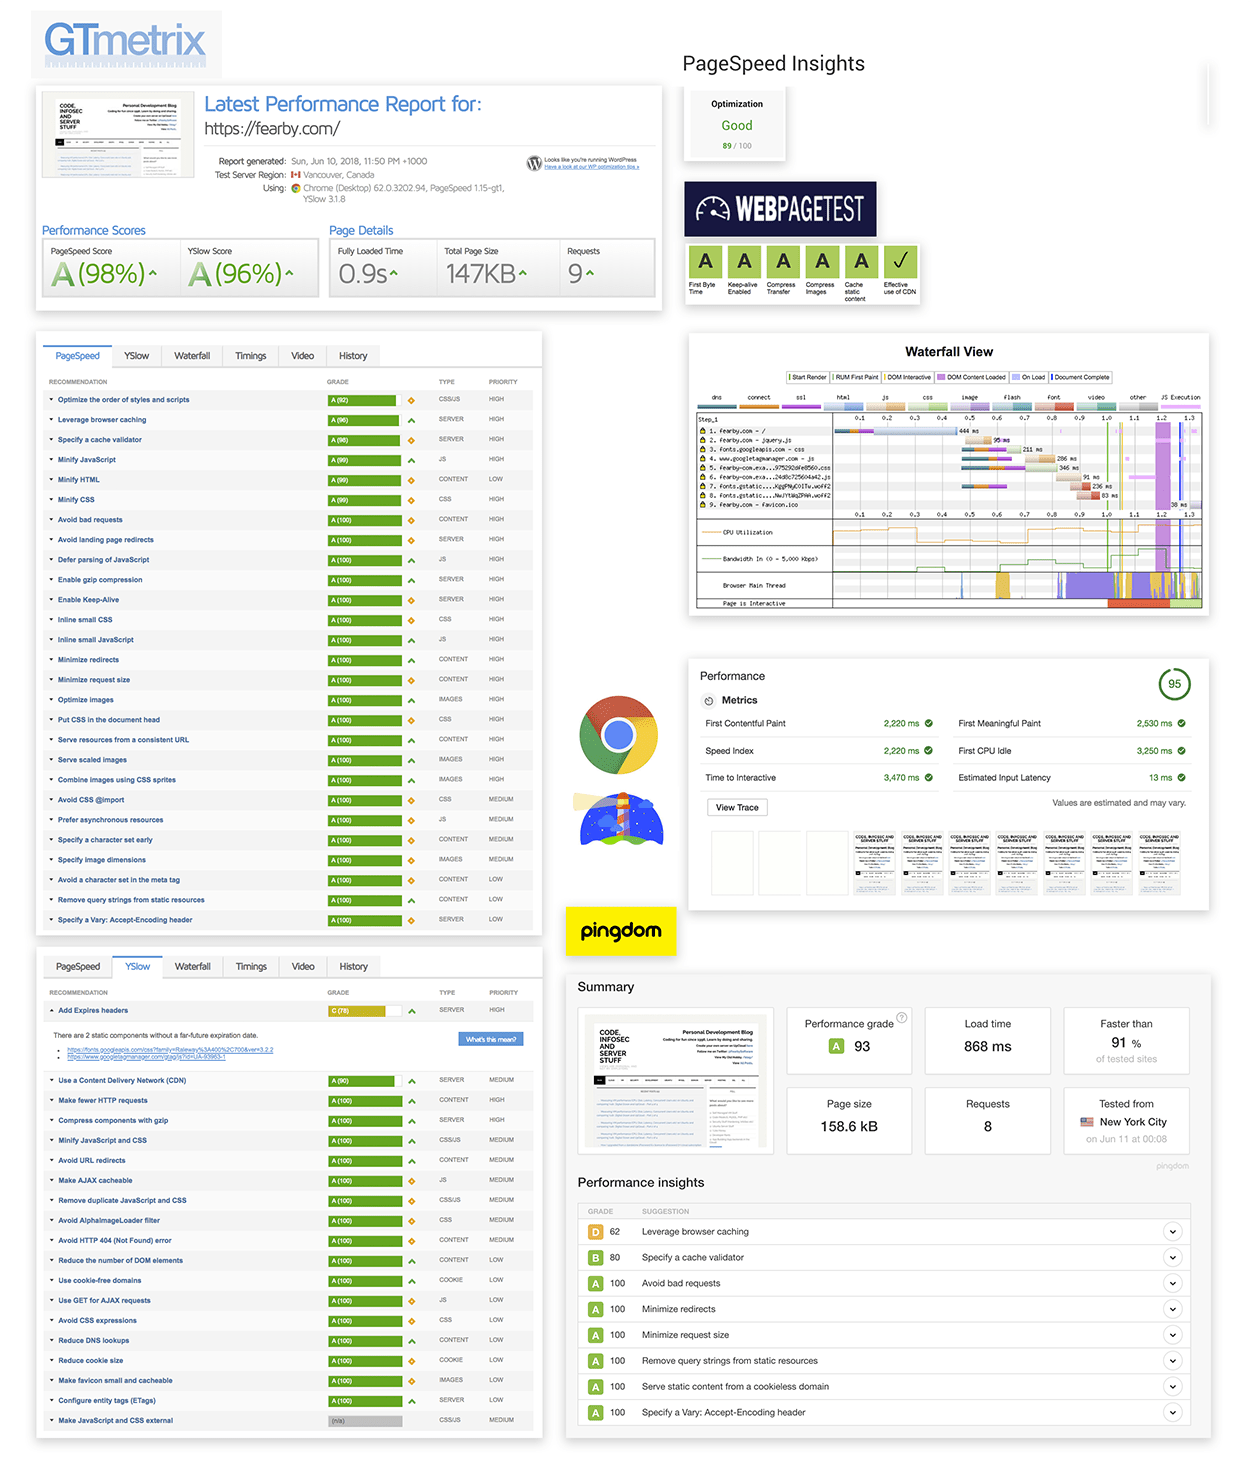This screenshot has width=1250, height=1477.
Task: Open the History tab above the Add Expires headers list
Action: (x=353, y=967)
